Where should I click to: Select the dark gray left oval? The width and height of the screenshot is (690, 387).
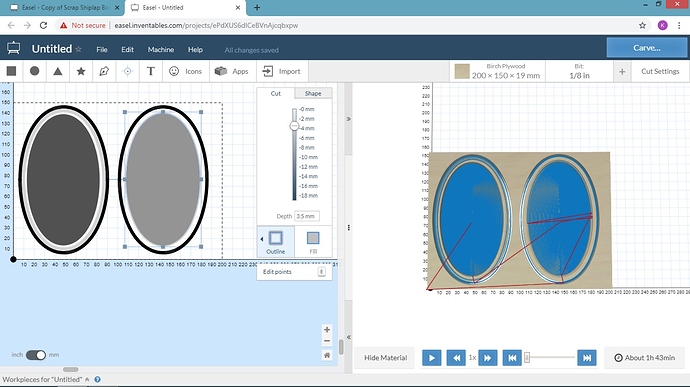[x=63, y=180]
